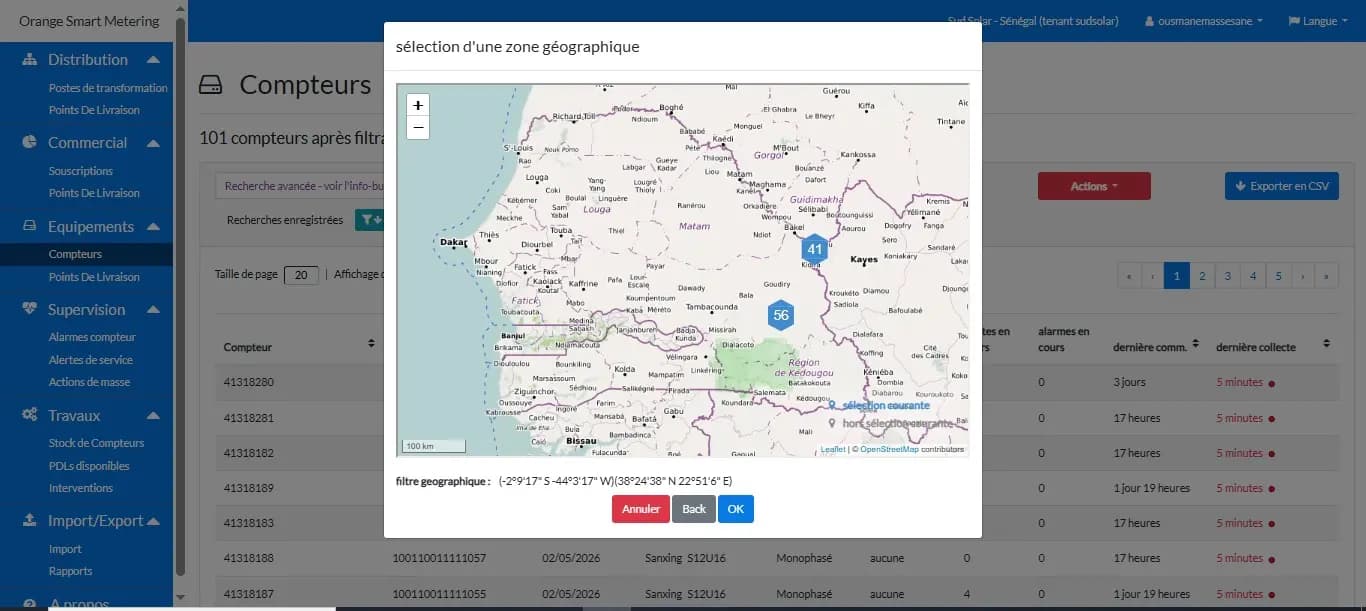Edit the Taille de page field
Screen dimensions: 1366x611
(301, 275)
